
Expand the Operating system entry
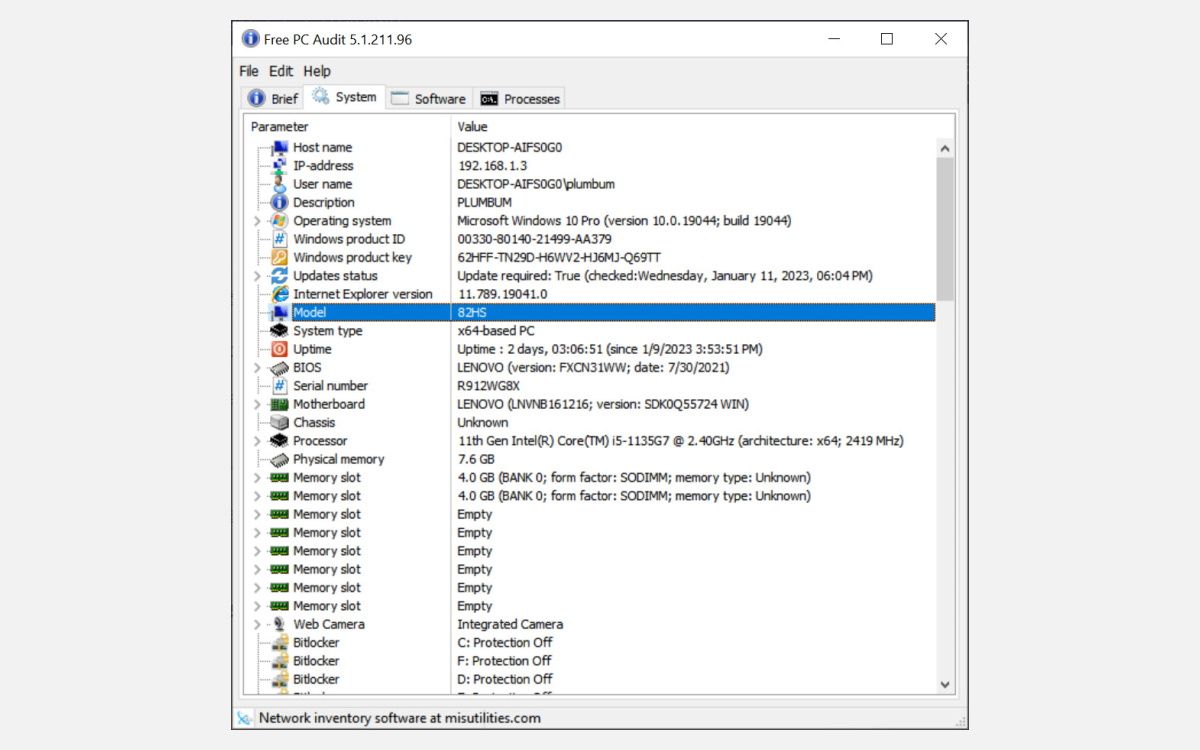click(258, 220)
